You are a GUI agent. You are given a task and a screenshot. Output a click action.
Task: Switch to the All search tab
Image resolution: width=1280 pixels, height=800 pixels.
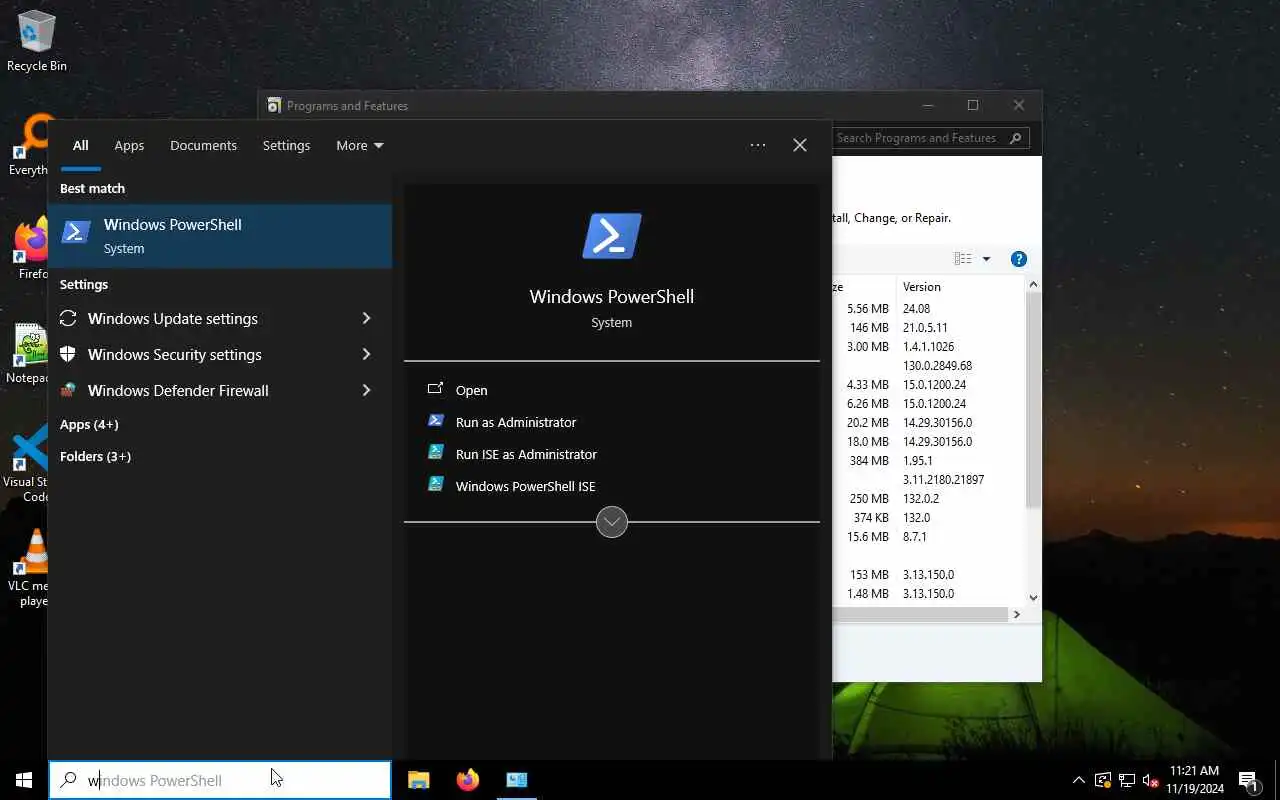click(x=80, y=145)
